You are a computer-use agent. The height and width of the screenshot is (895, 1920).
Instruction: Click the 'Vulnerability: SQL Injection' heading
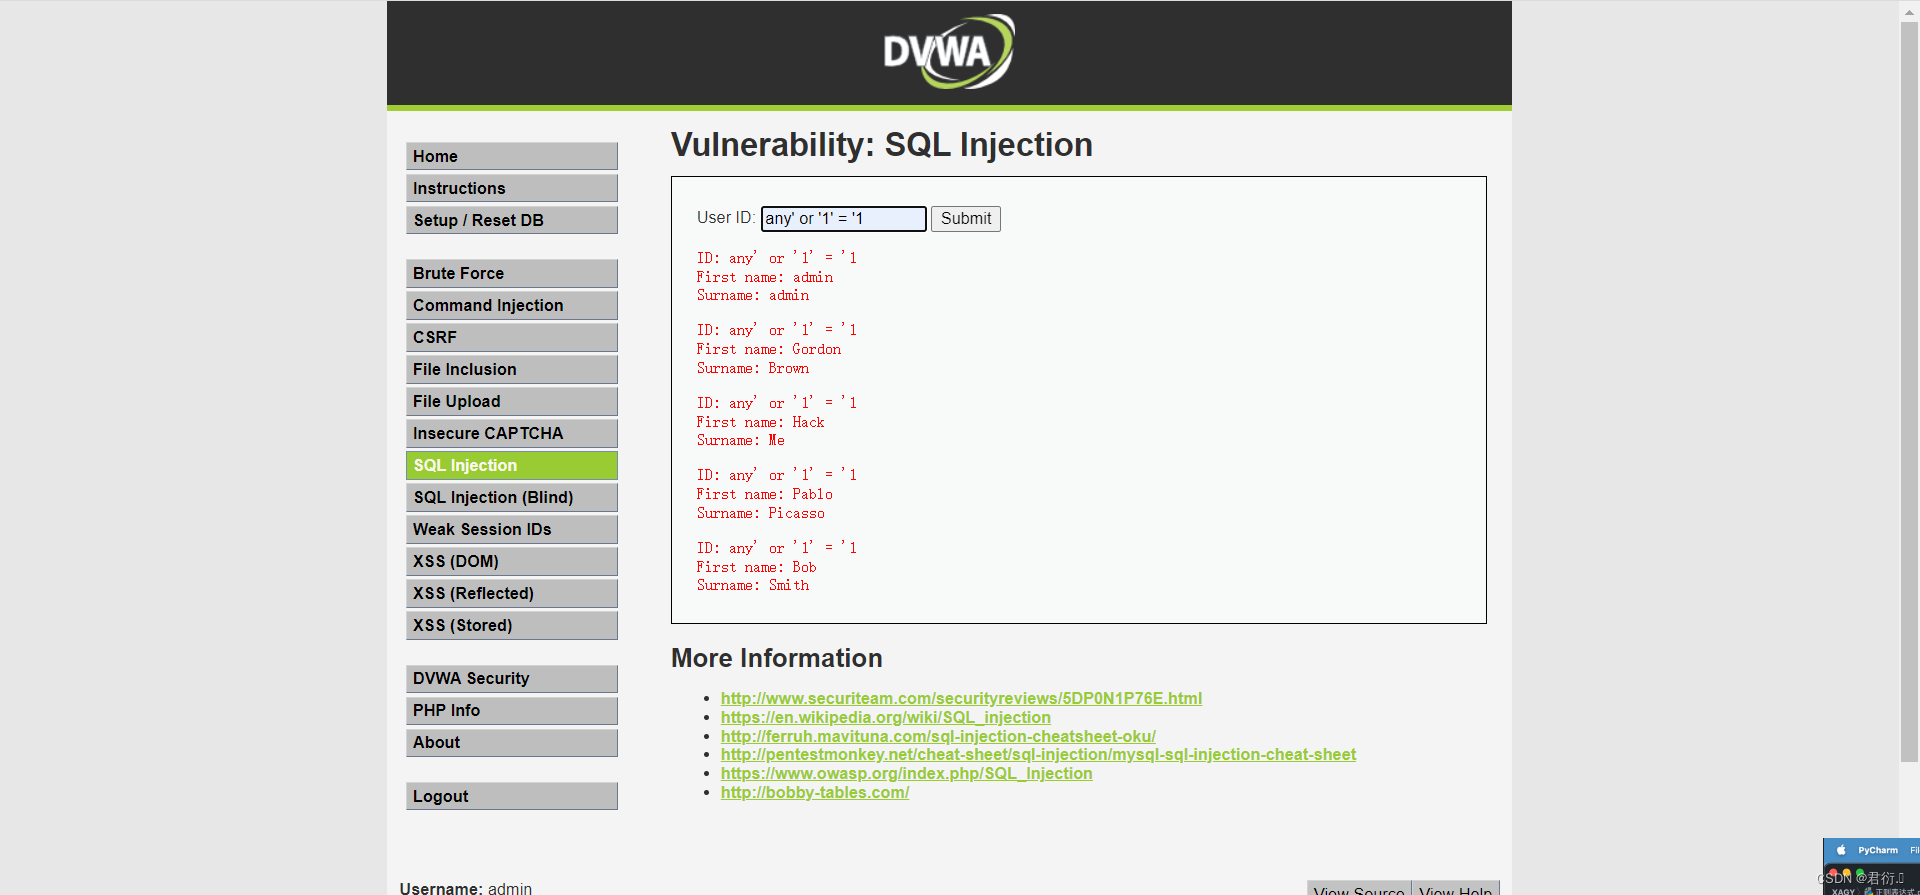[x=882, y=145]
